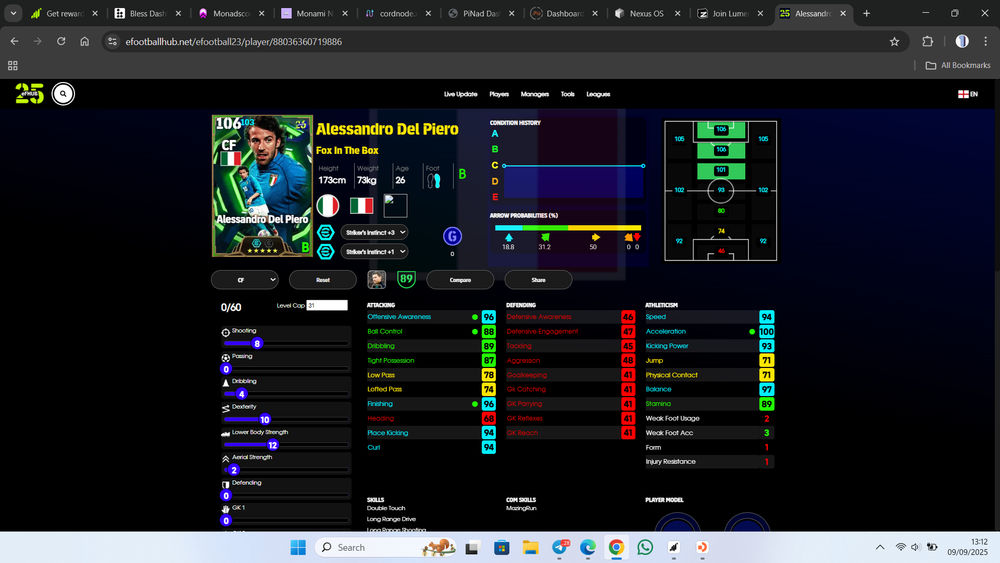This screenshot has width=1000, height=563.
Task: Click the Level Cap input field
Action: coord(327,305)
